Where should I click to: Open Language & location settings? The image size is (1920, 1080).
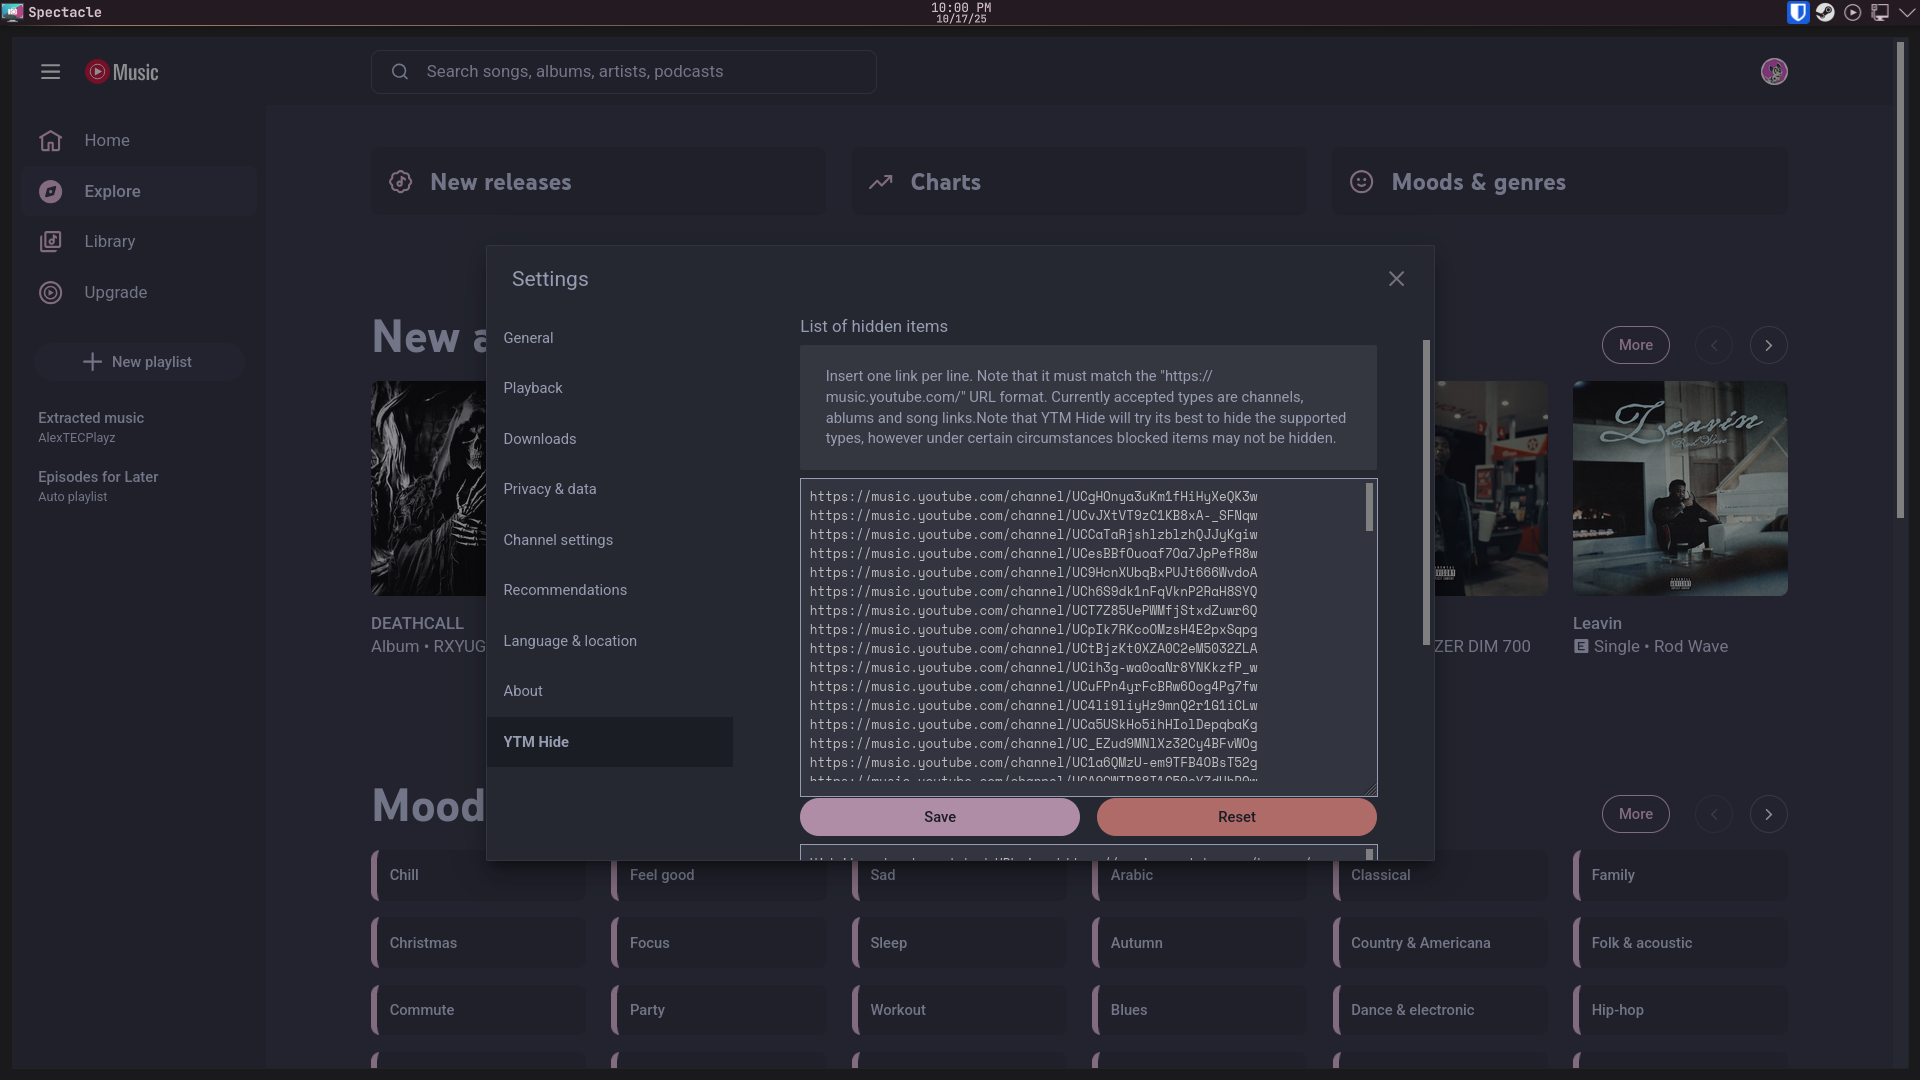pos(570,641)
